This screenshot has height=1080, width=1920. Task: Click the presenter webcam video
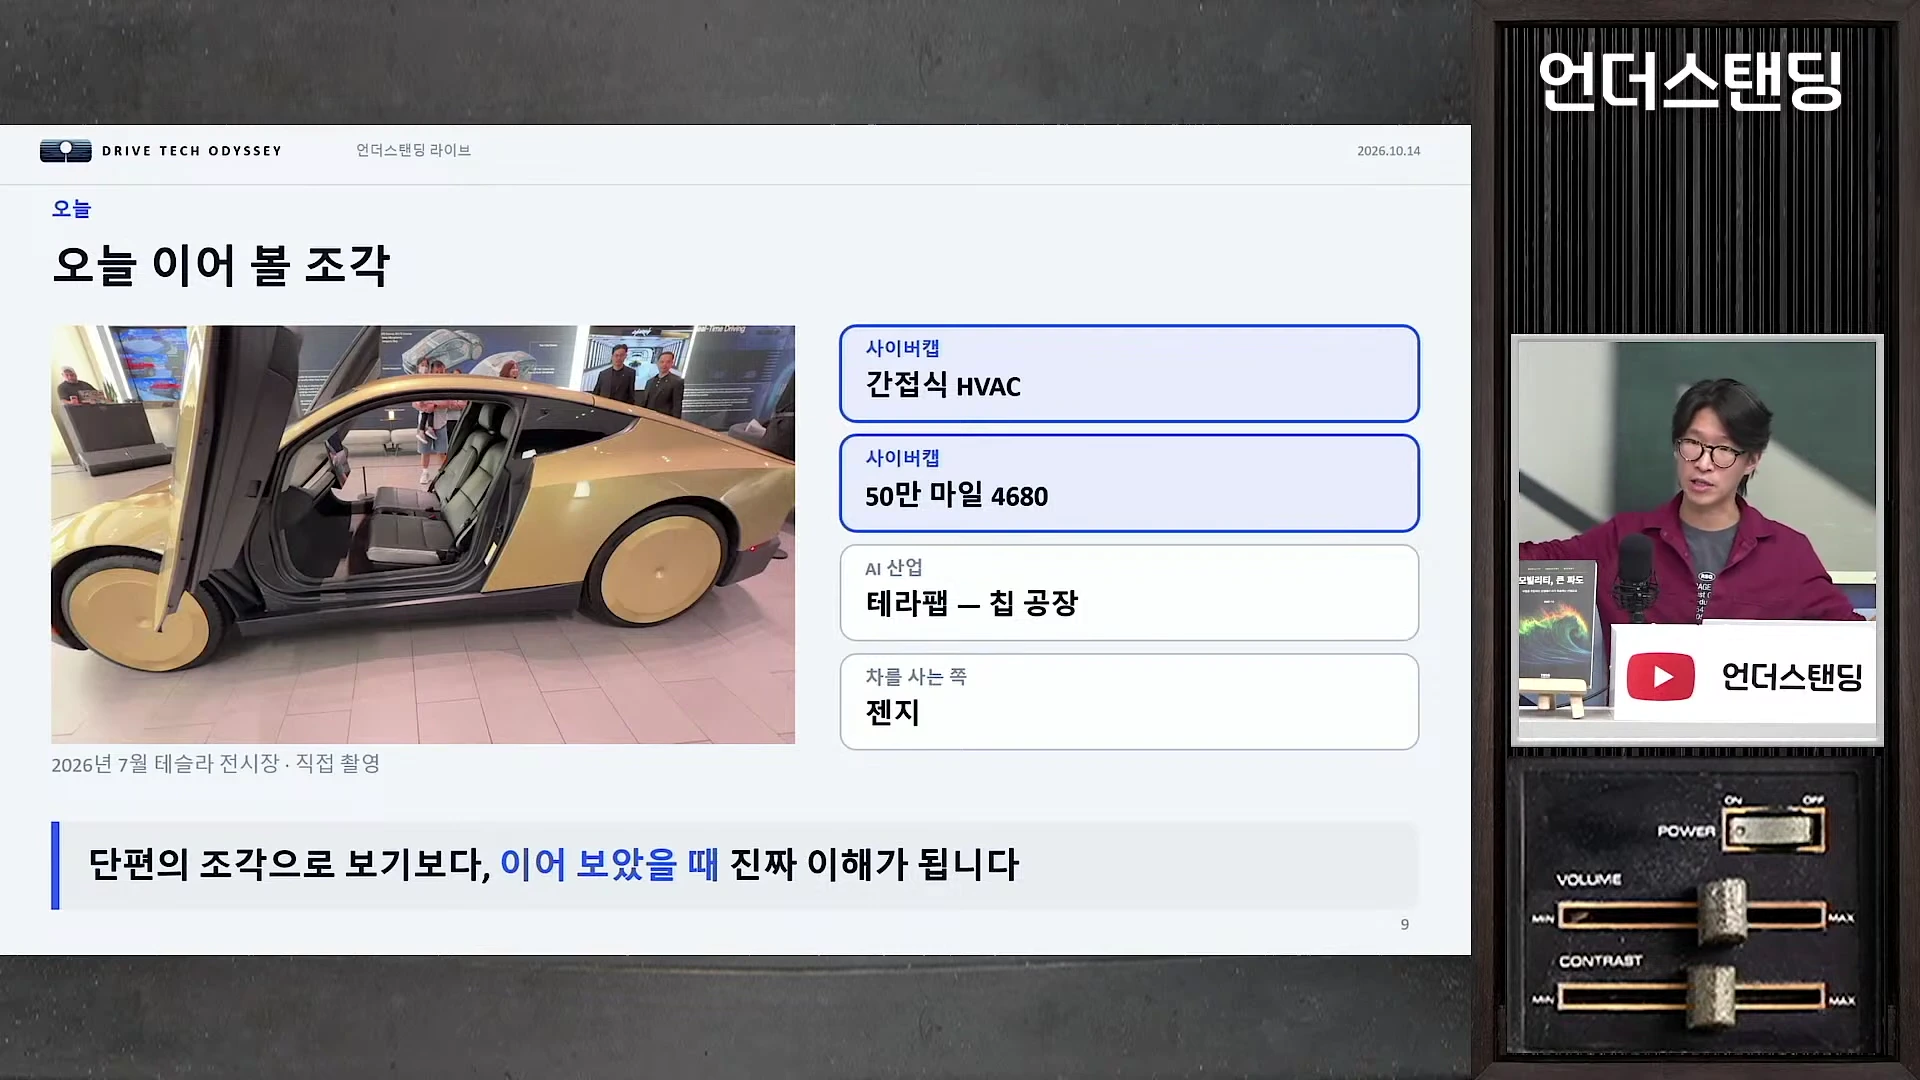pyautogui.click(x=1697, y=540)
